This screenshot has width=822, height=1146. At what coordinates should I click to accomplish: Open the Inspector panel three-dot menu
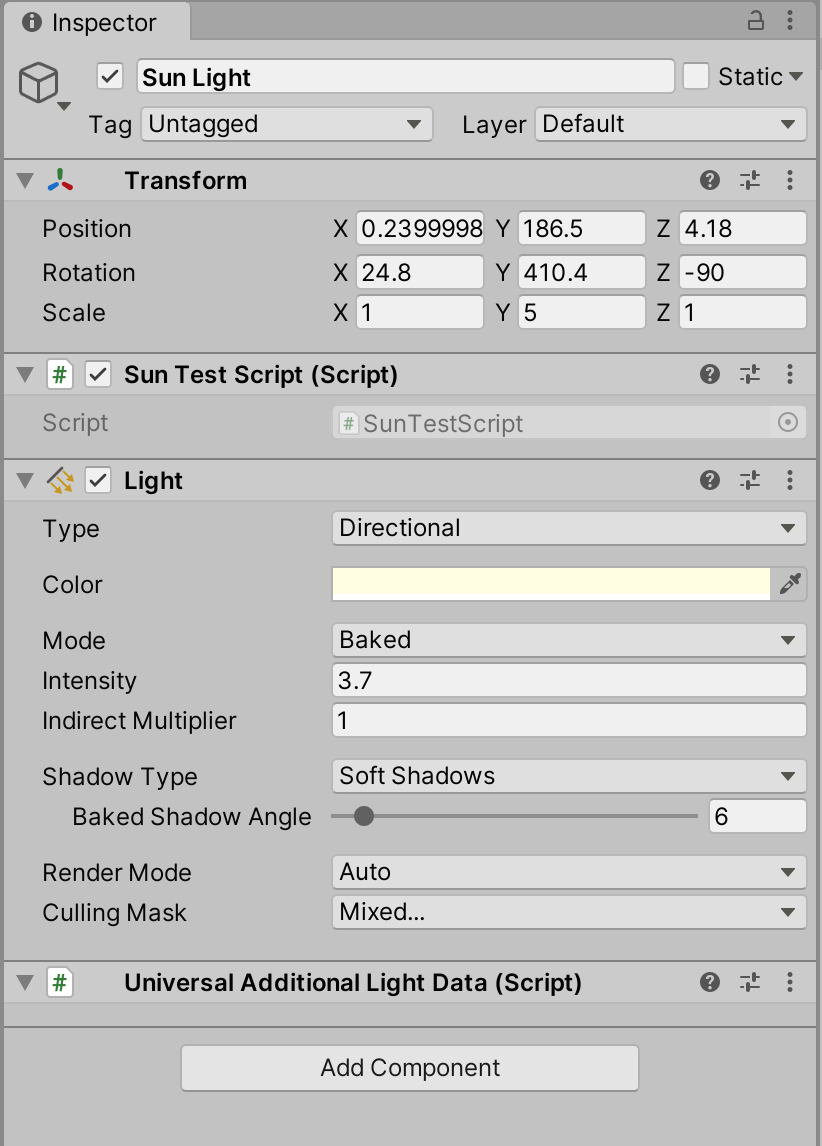point(791,21)
